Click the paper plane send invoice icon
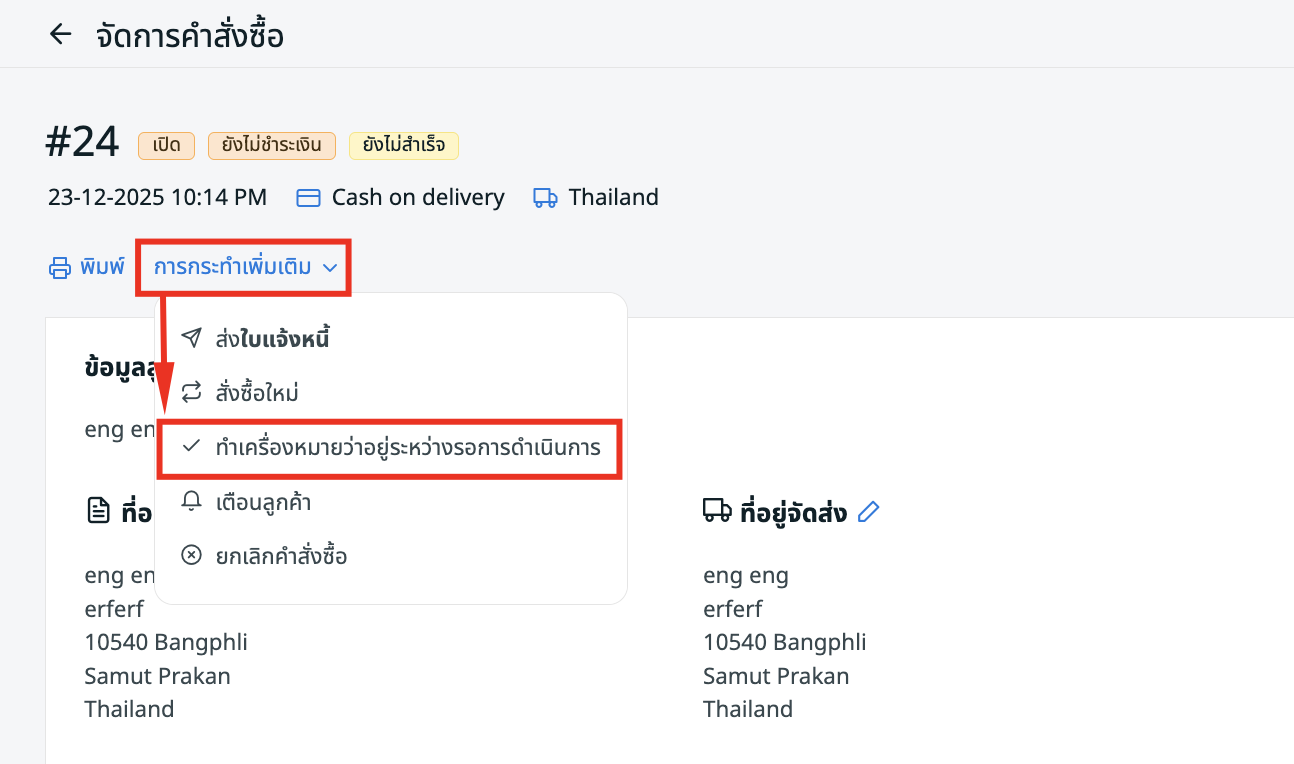 point(191,338)
